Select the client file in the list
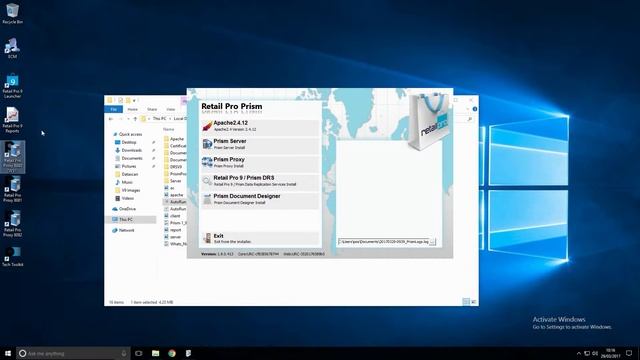Image resolution: width=640 pixels, height=360 pixels. point(175,216)
